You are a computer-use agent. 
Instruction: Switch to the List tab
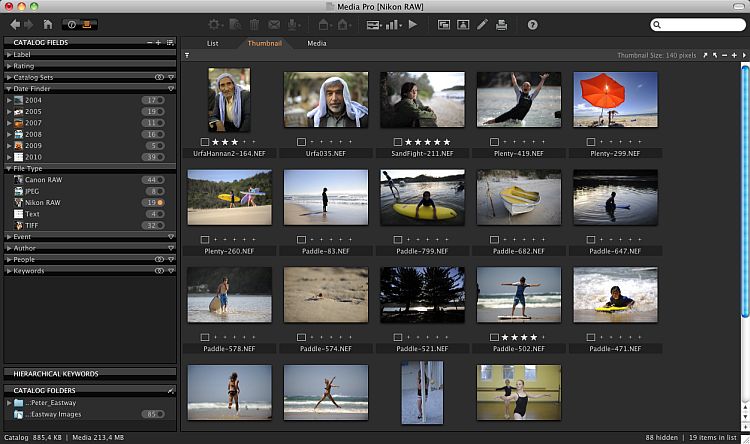[212, 44]
